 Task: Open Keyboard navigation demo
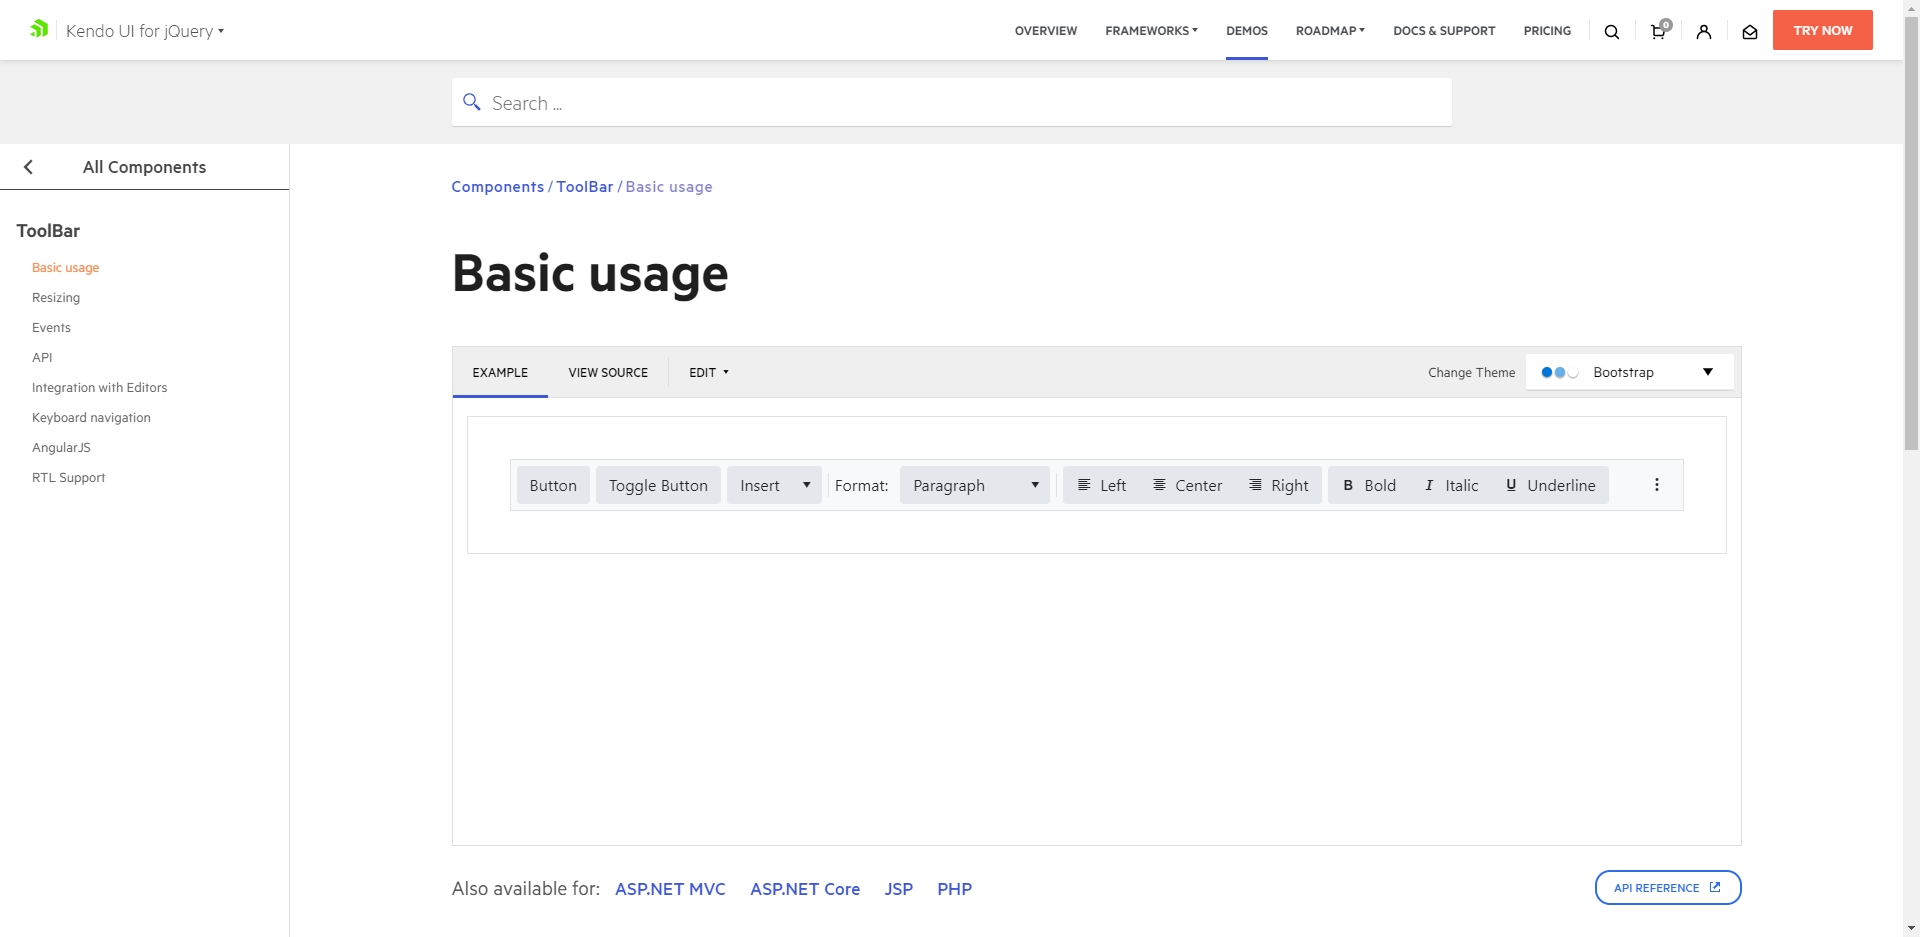tap(91, 417)
